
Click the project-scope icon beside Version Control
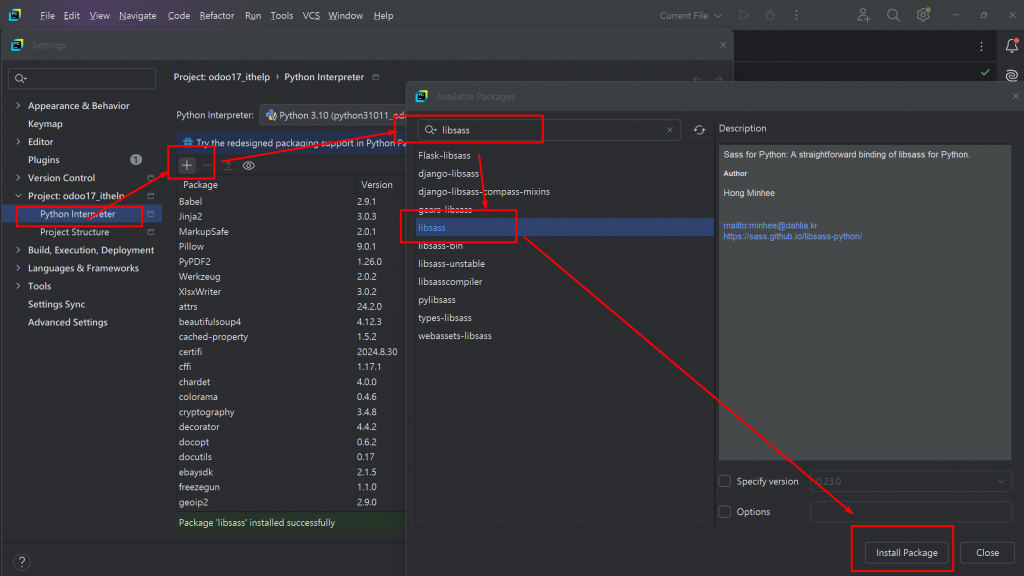(x=151, y=178)
